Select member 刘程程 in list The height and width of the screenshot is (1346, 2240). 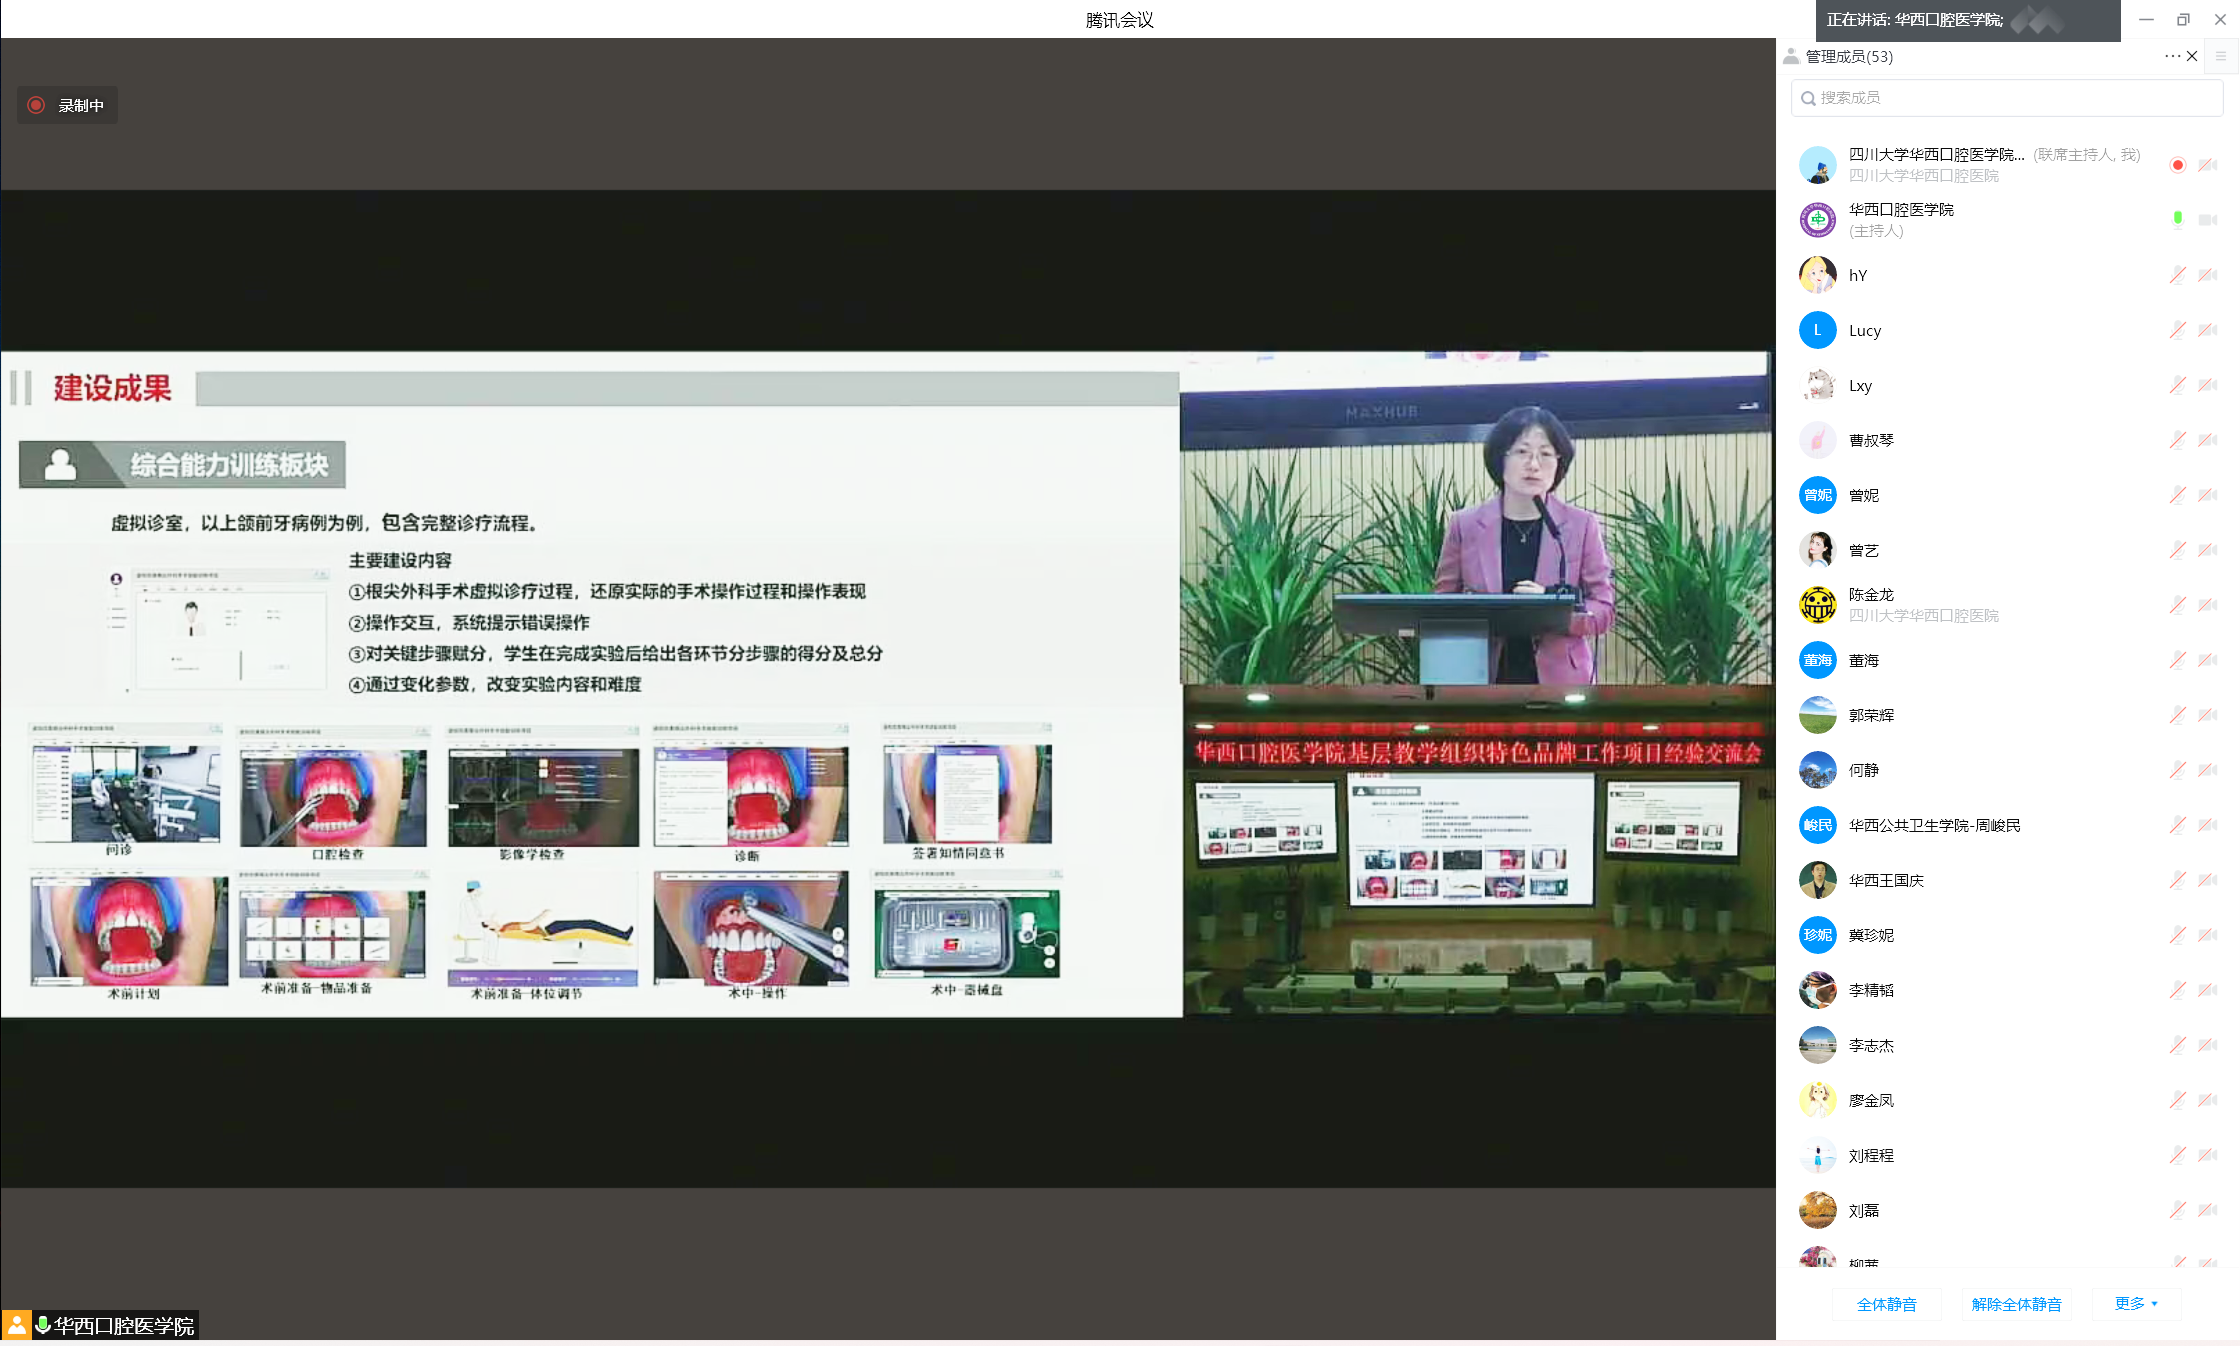[x=2007, y=1155]
